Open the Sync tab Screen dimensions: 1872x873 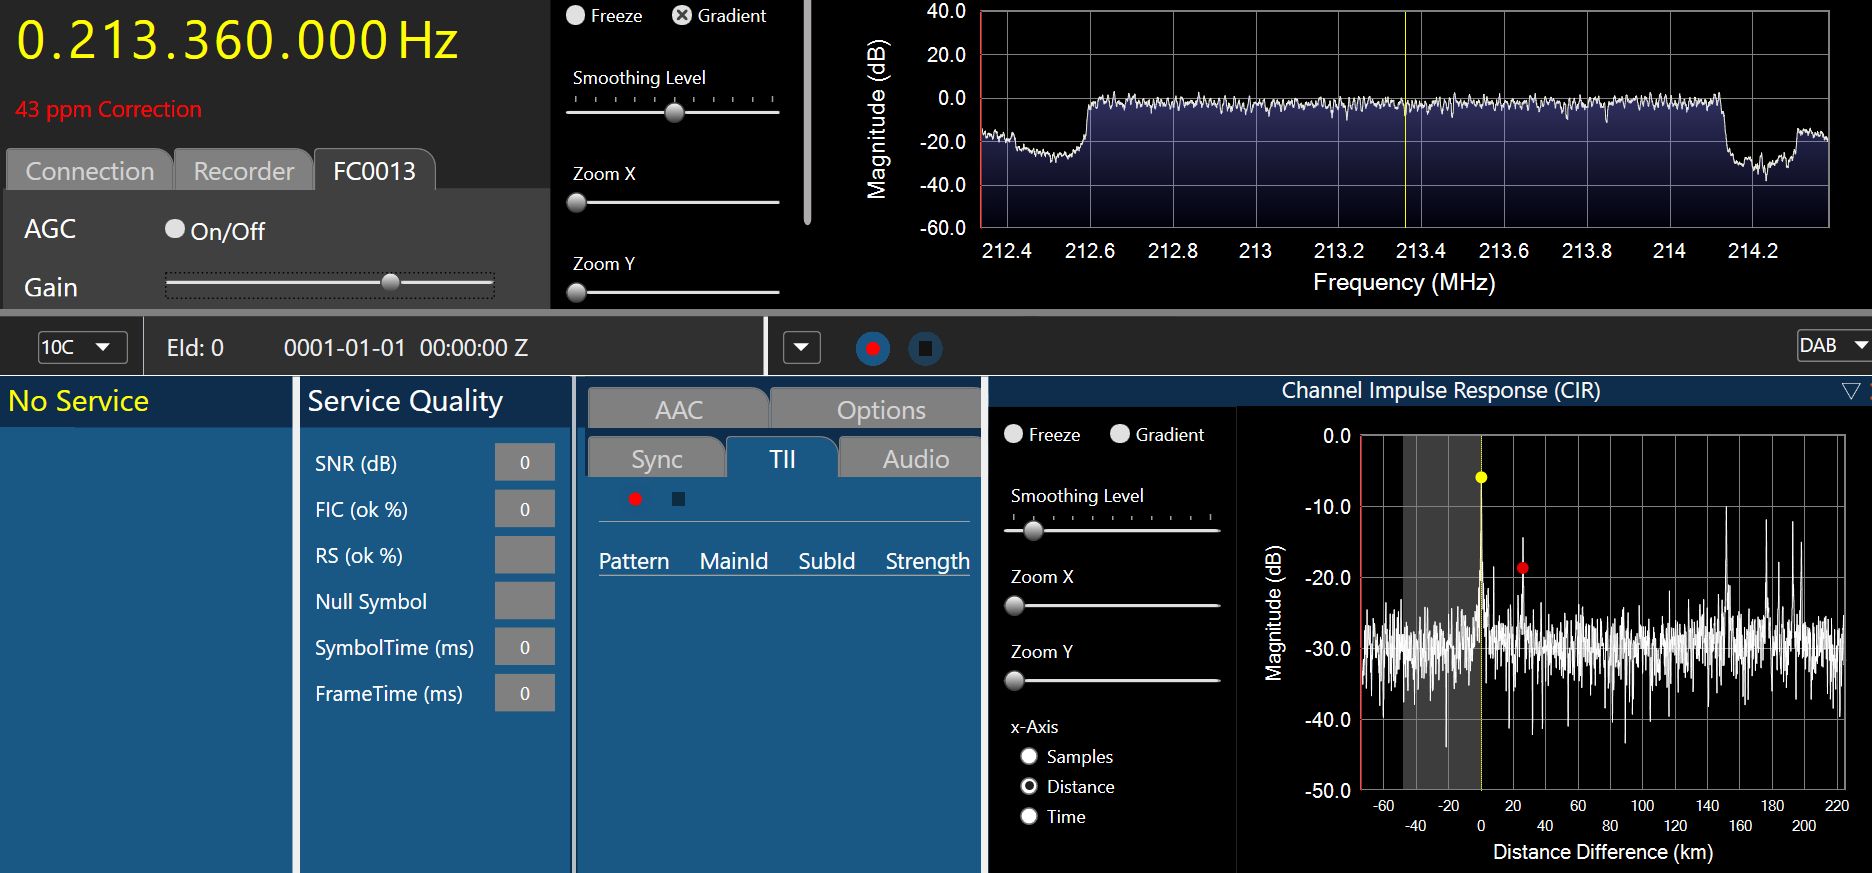coord(656,459)
